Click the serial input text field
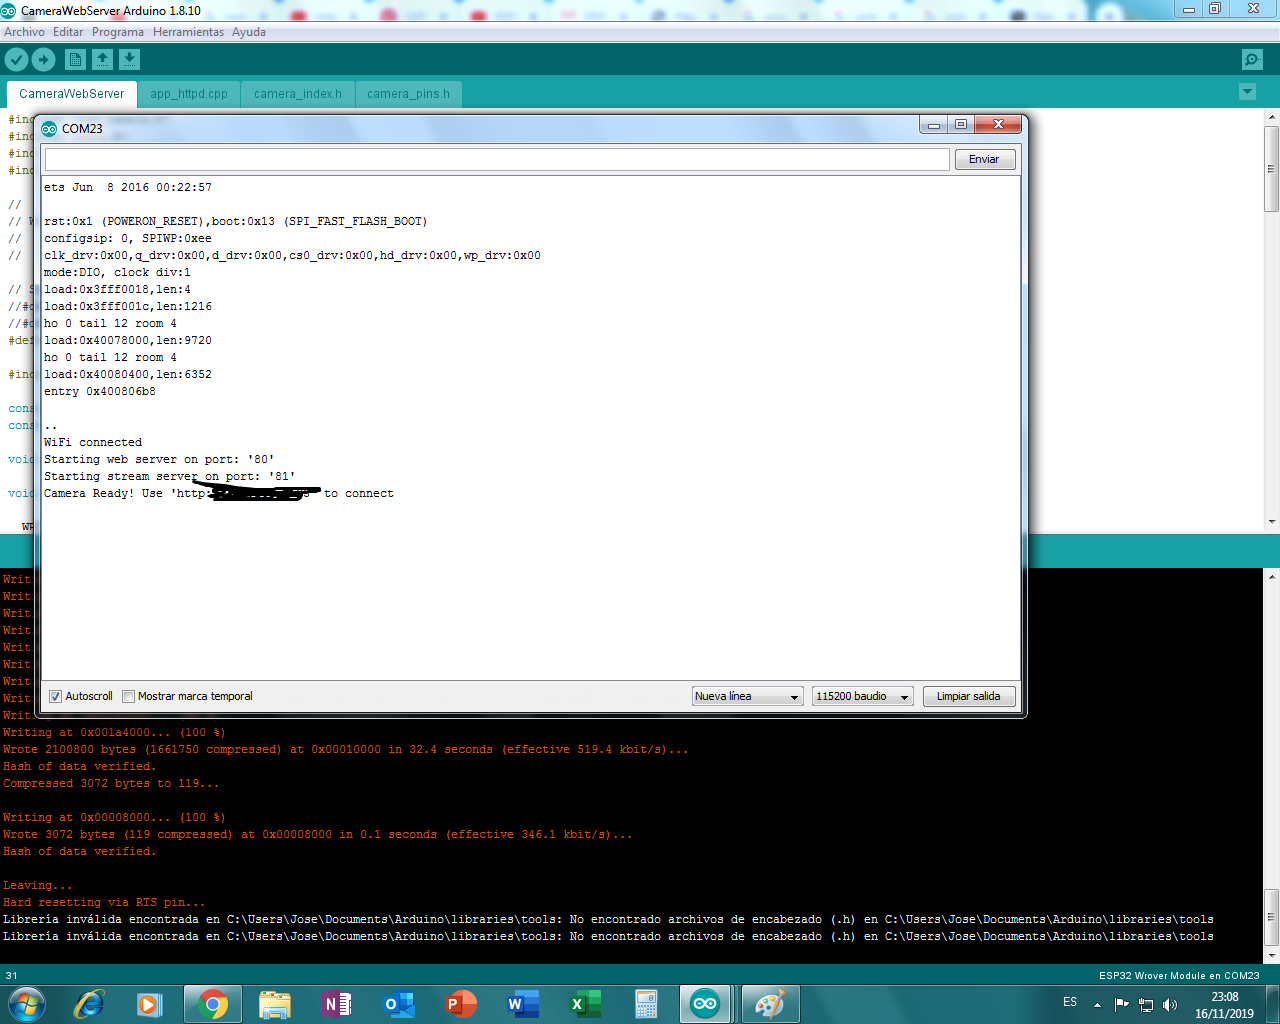Viewport: 1280px width, 1024px height. (497, 159)
